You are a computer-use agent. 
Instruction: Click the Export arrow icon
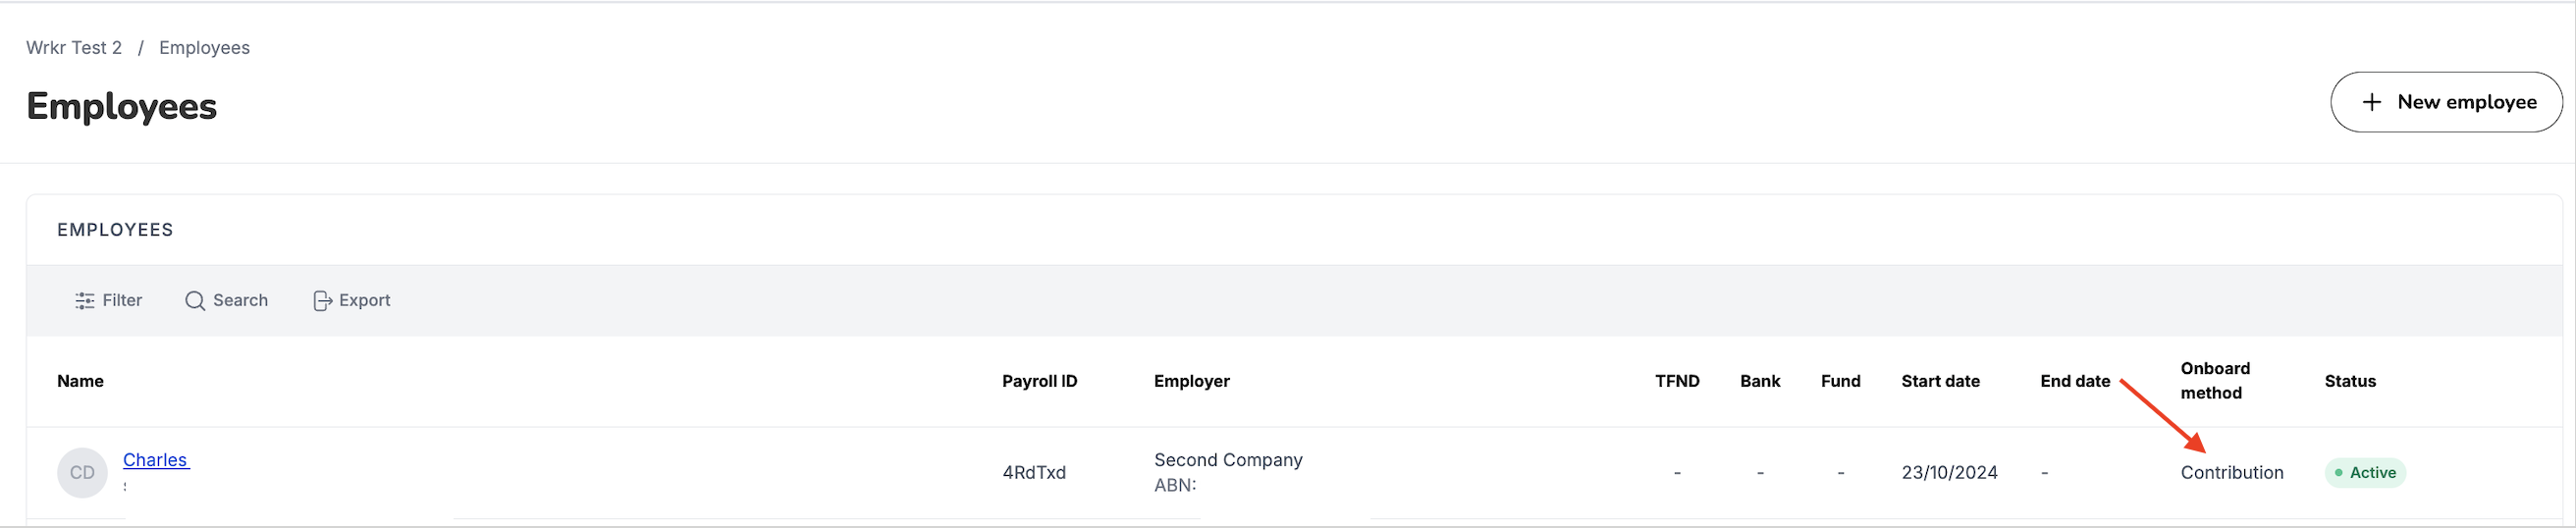pos(322,300)
